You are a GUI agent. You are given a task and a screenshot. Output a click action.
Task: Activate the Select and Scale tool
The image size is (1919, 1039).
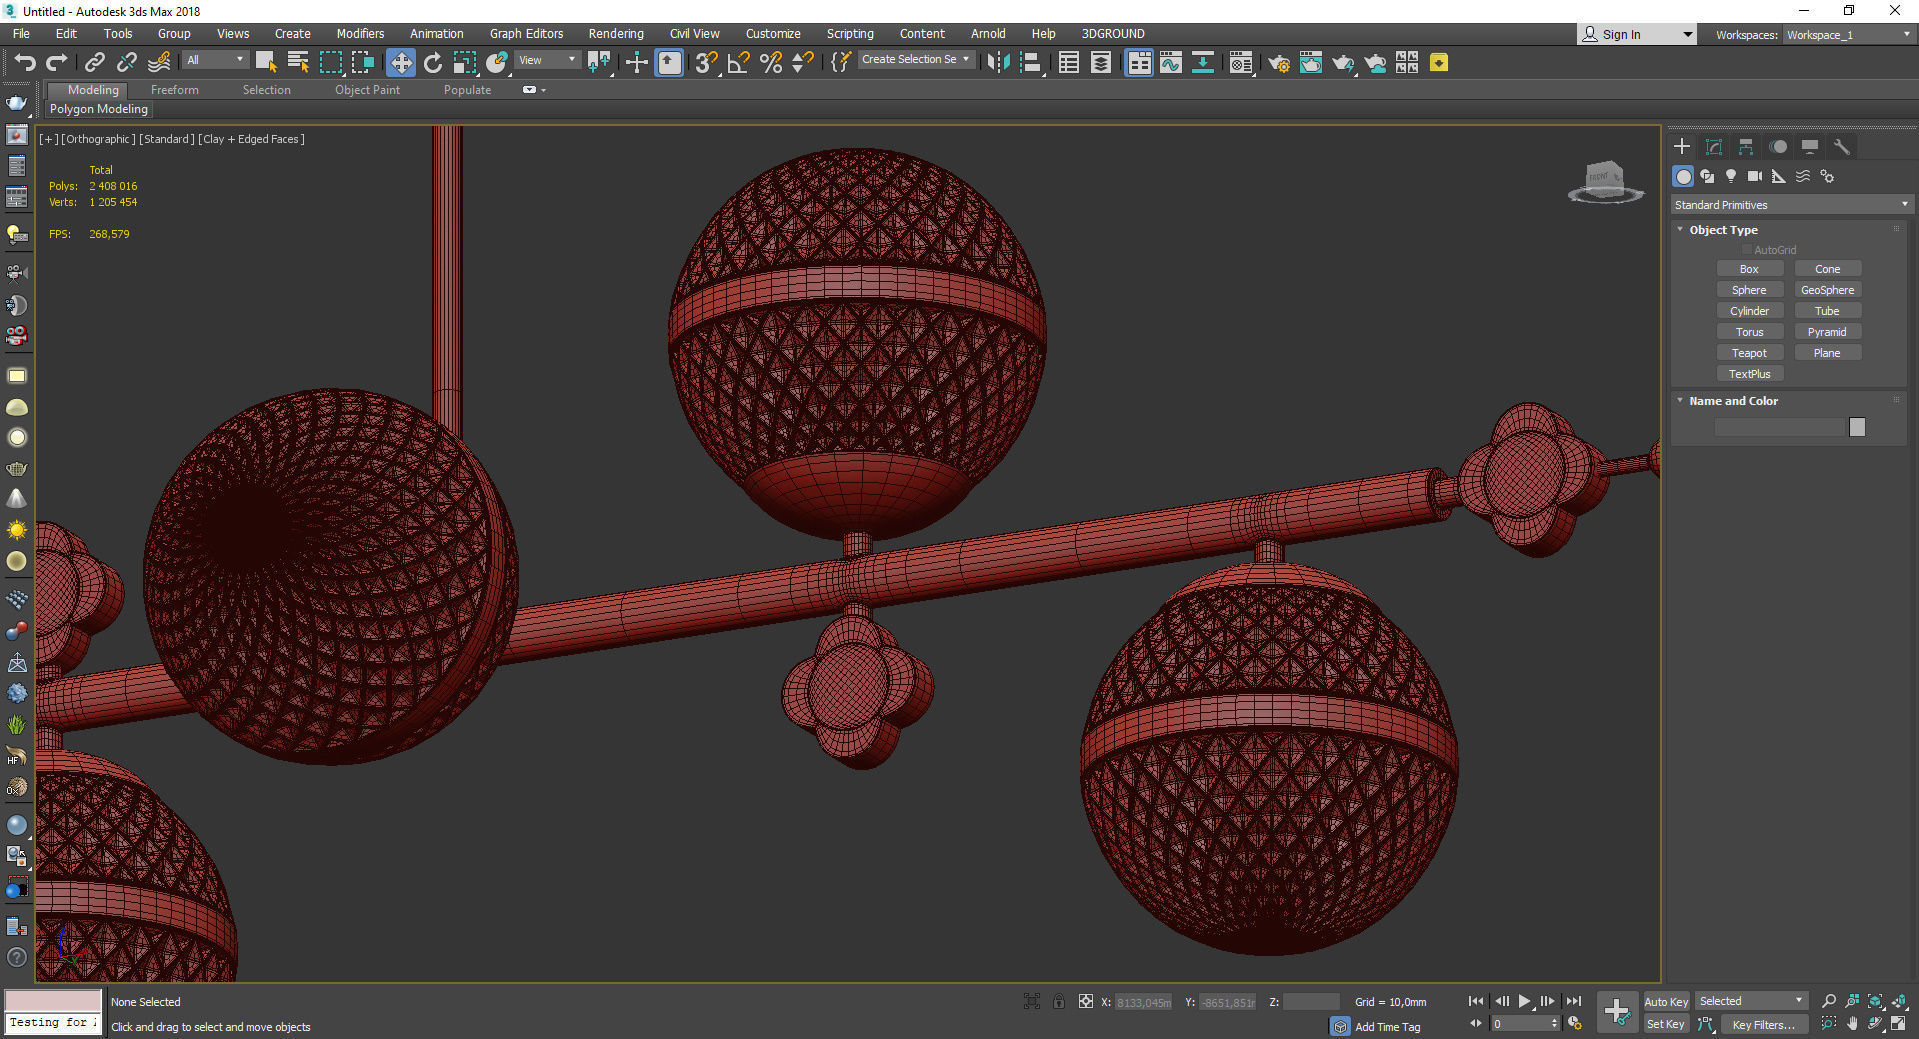(465, 63)
